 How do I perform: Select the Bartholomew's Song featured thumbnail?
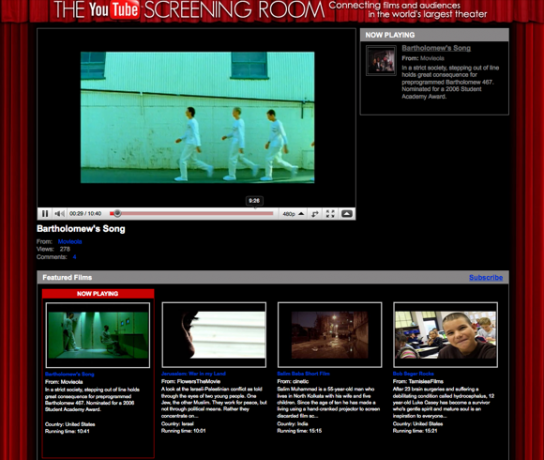[98, 335]
